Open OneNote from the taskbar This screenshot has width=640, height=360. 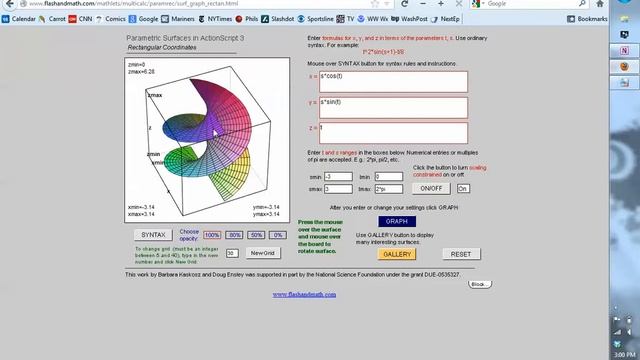(624, 51)
